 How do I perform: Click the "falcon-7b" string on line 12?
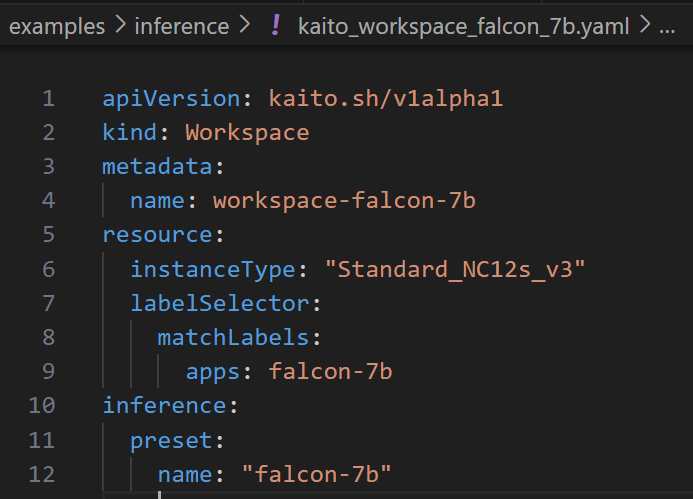point(316,473)
